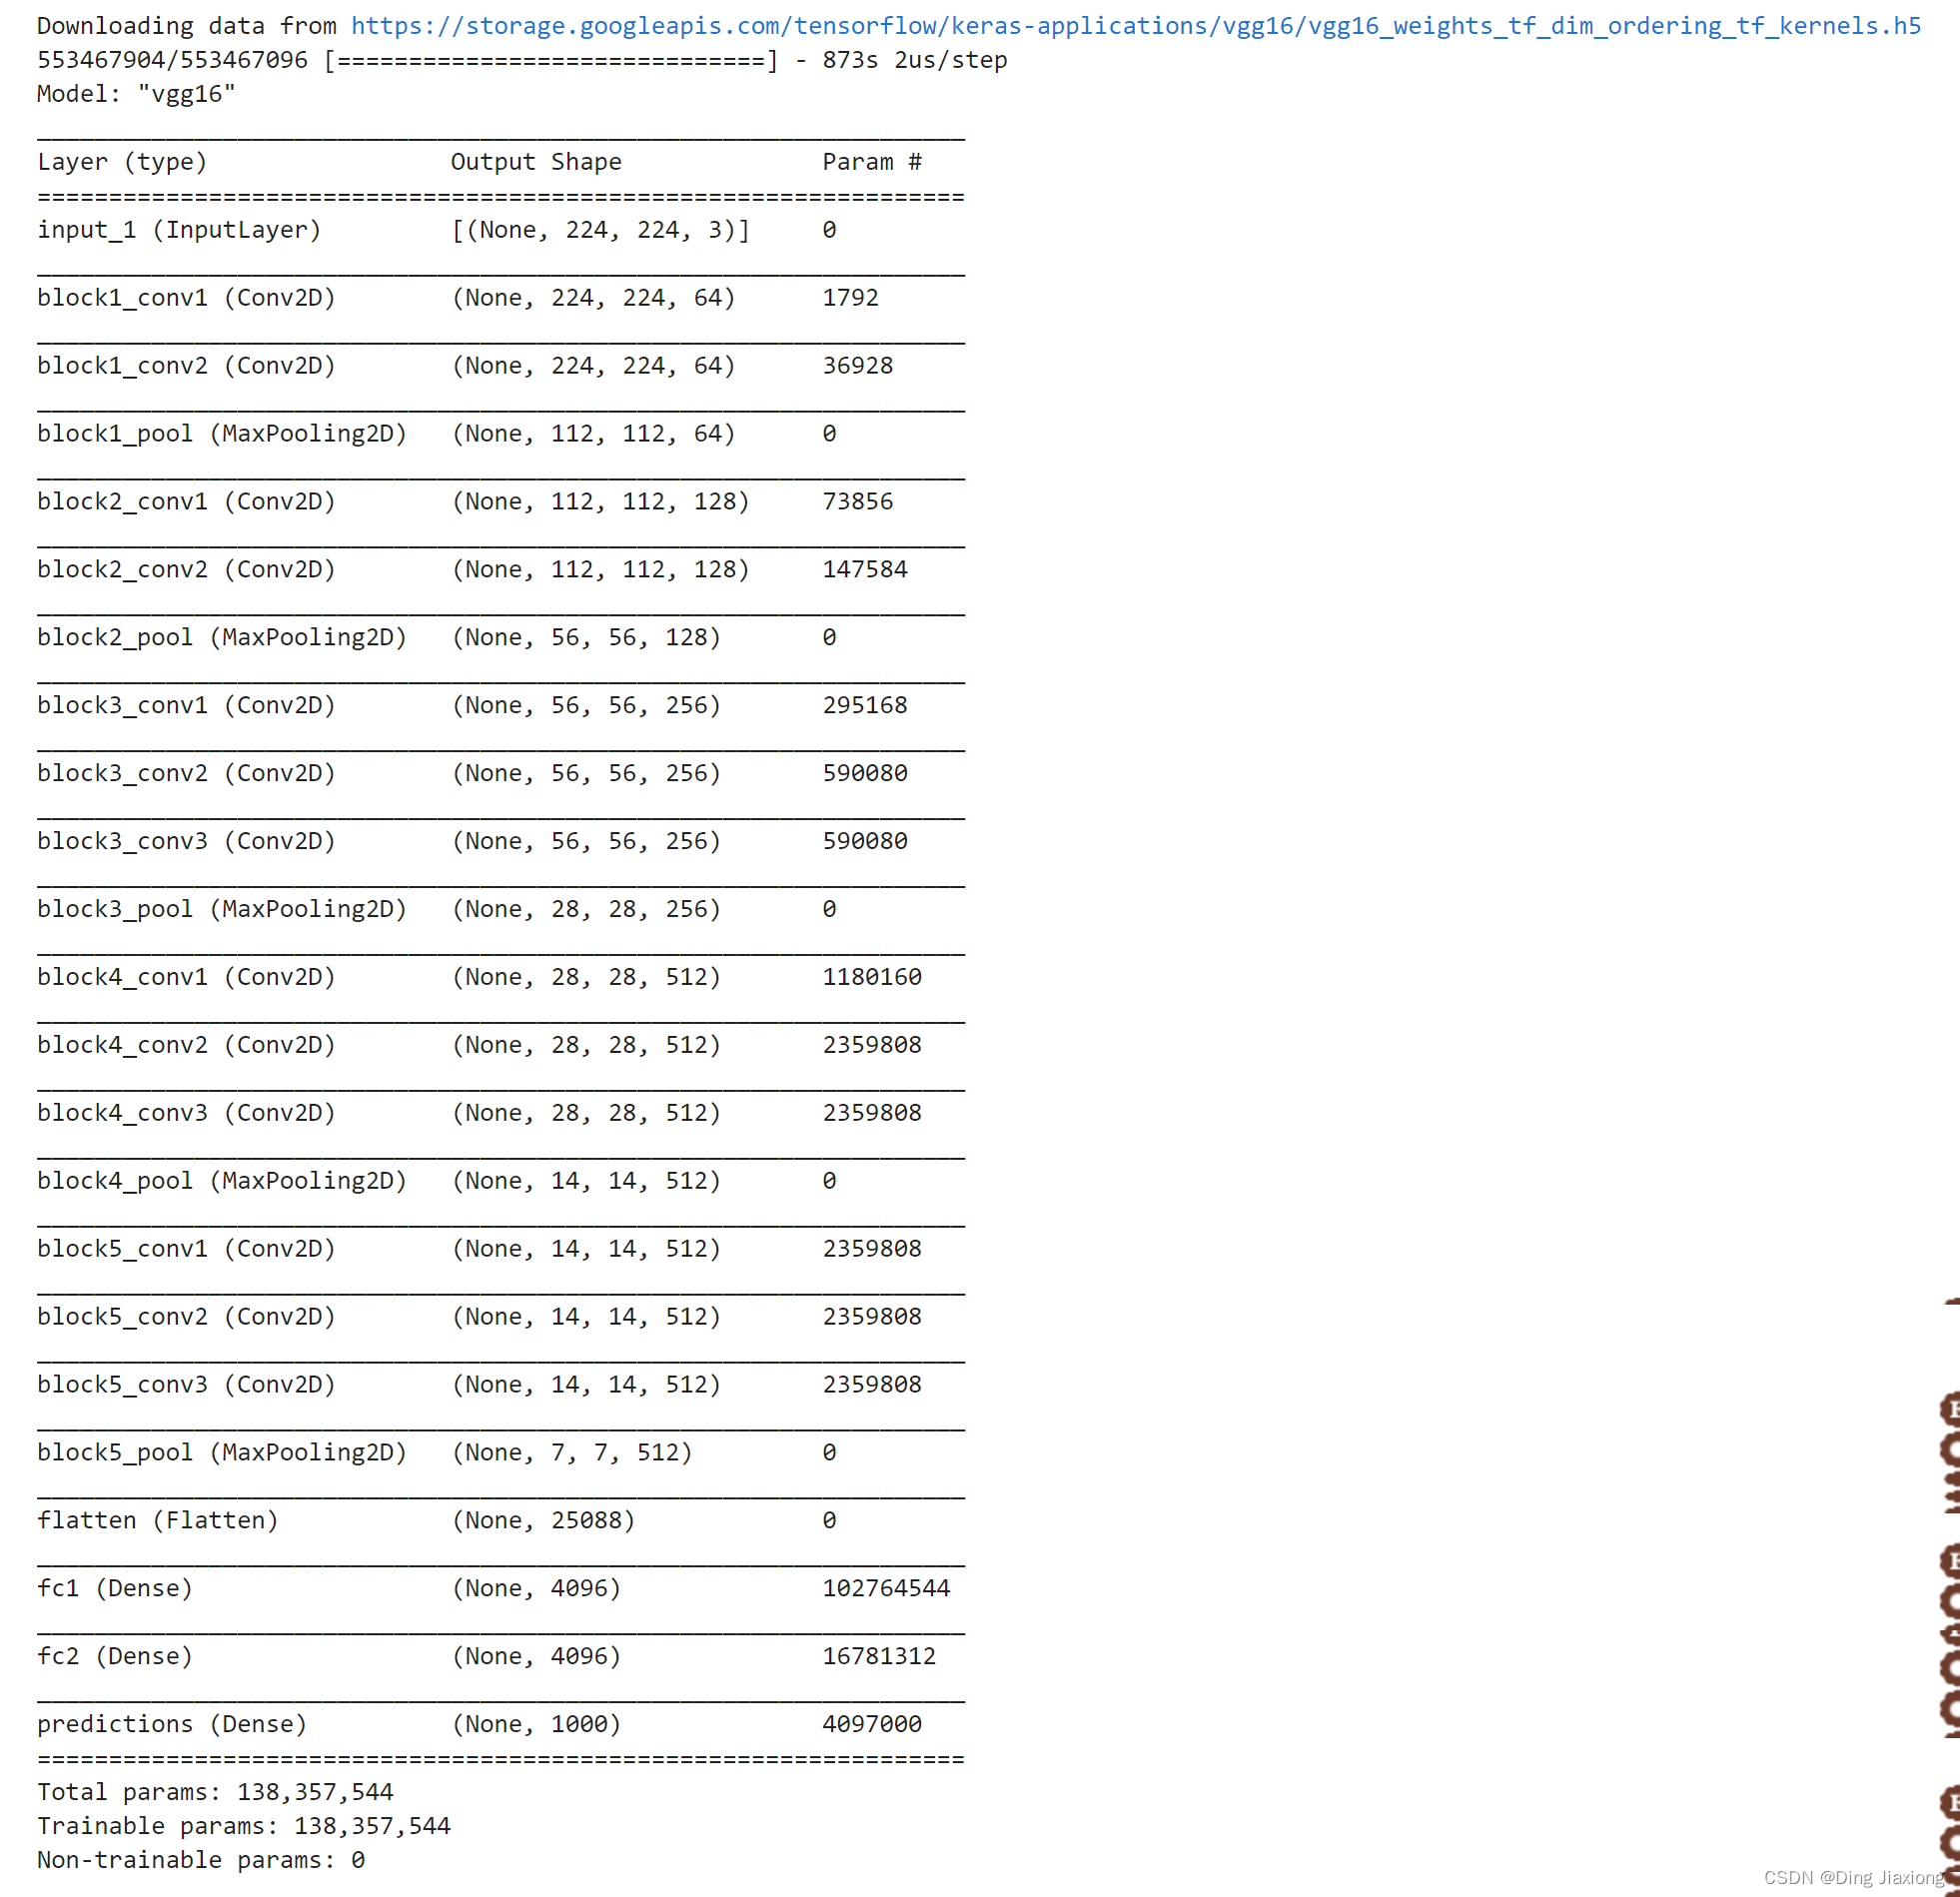Click the Model "vgg16" text line
1960x1897 pixels.
click(x=136, y=94)
